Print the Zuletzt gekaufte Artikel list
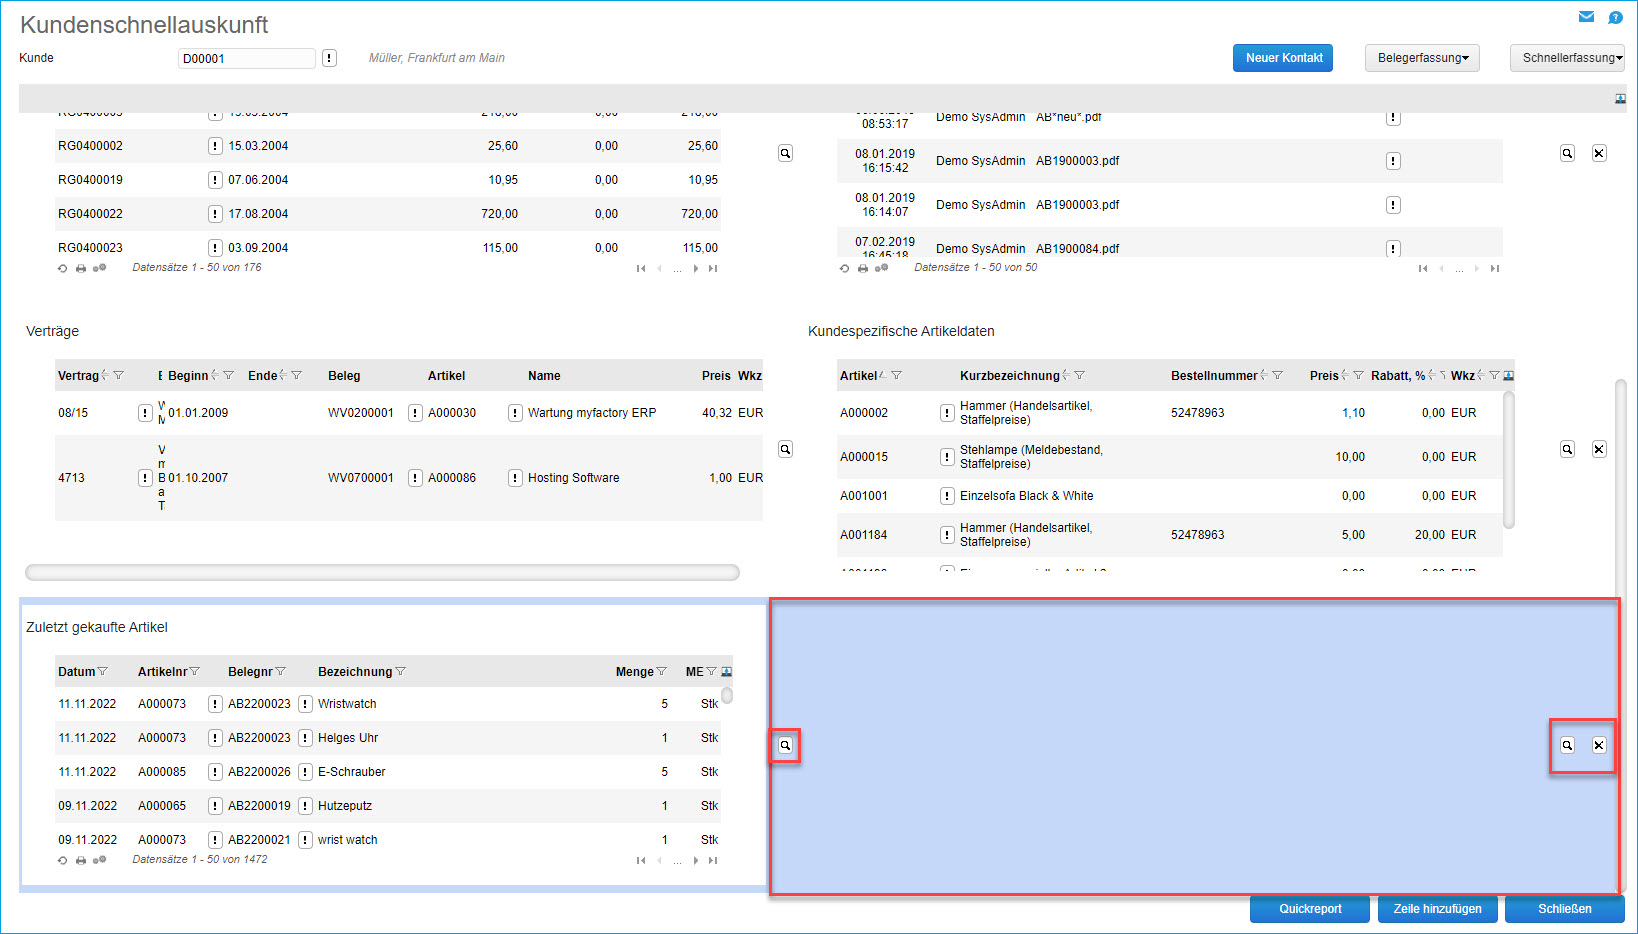 (81, 860)
